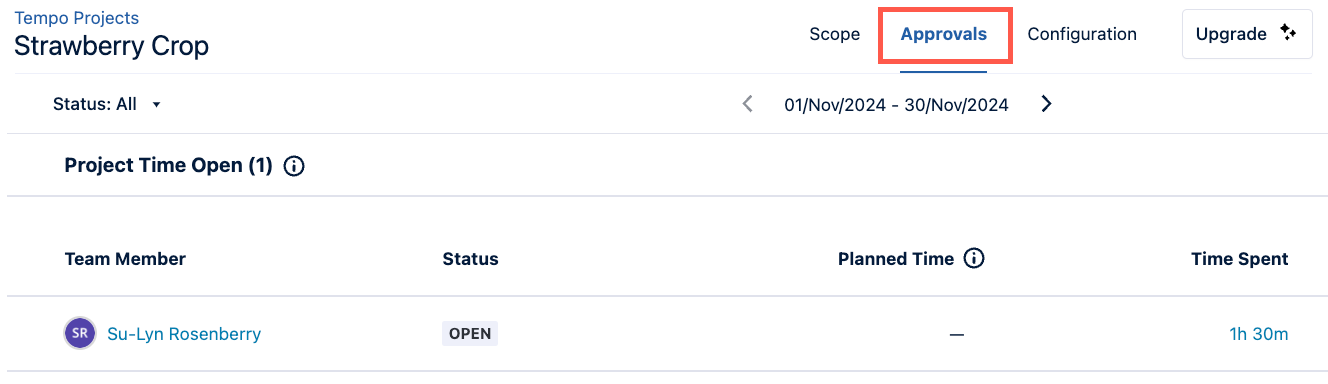Open the 01/Nov/2024 - 30/Nov/2024 date range
The height and width of the screenshot is (384, 1328).
896,104
